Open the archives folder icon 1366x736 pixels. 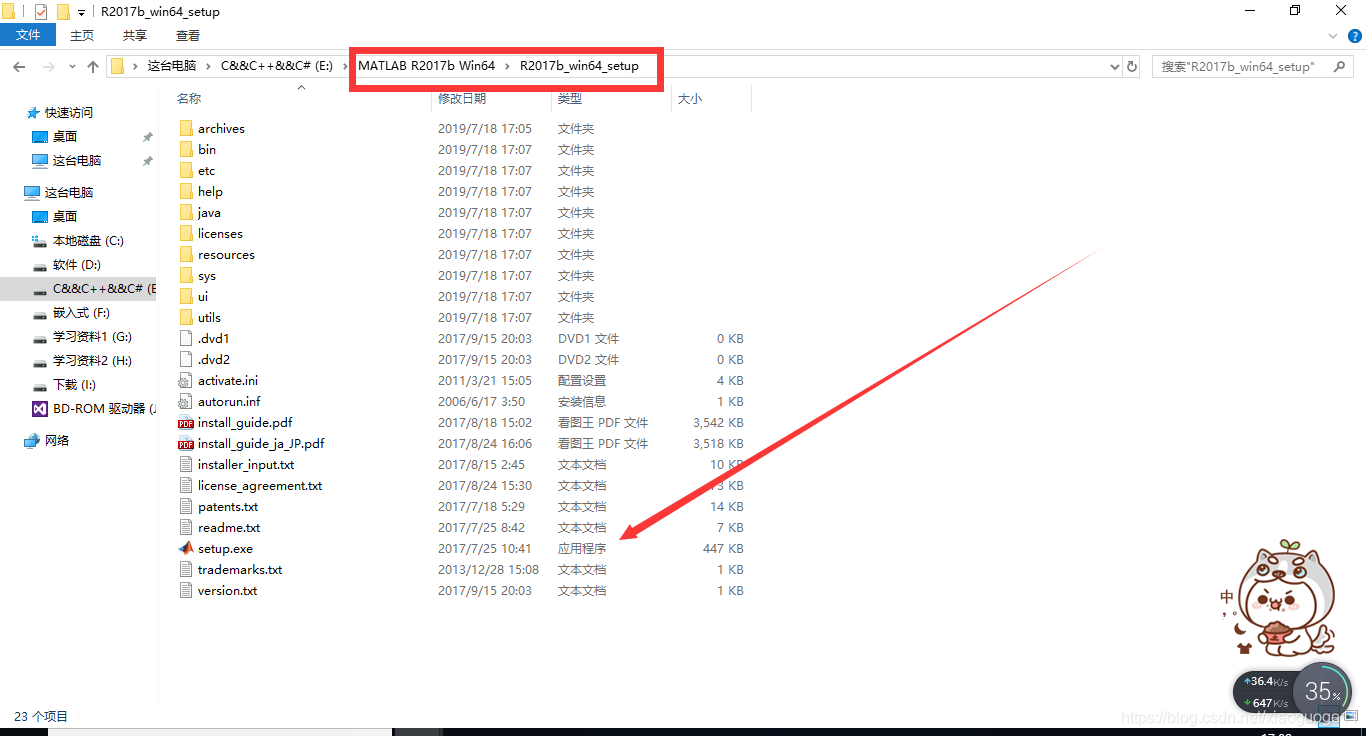click(186, 128)
